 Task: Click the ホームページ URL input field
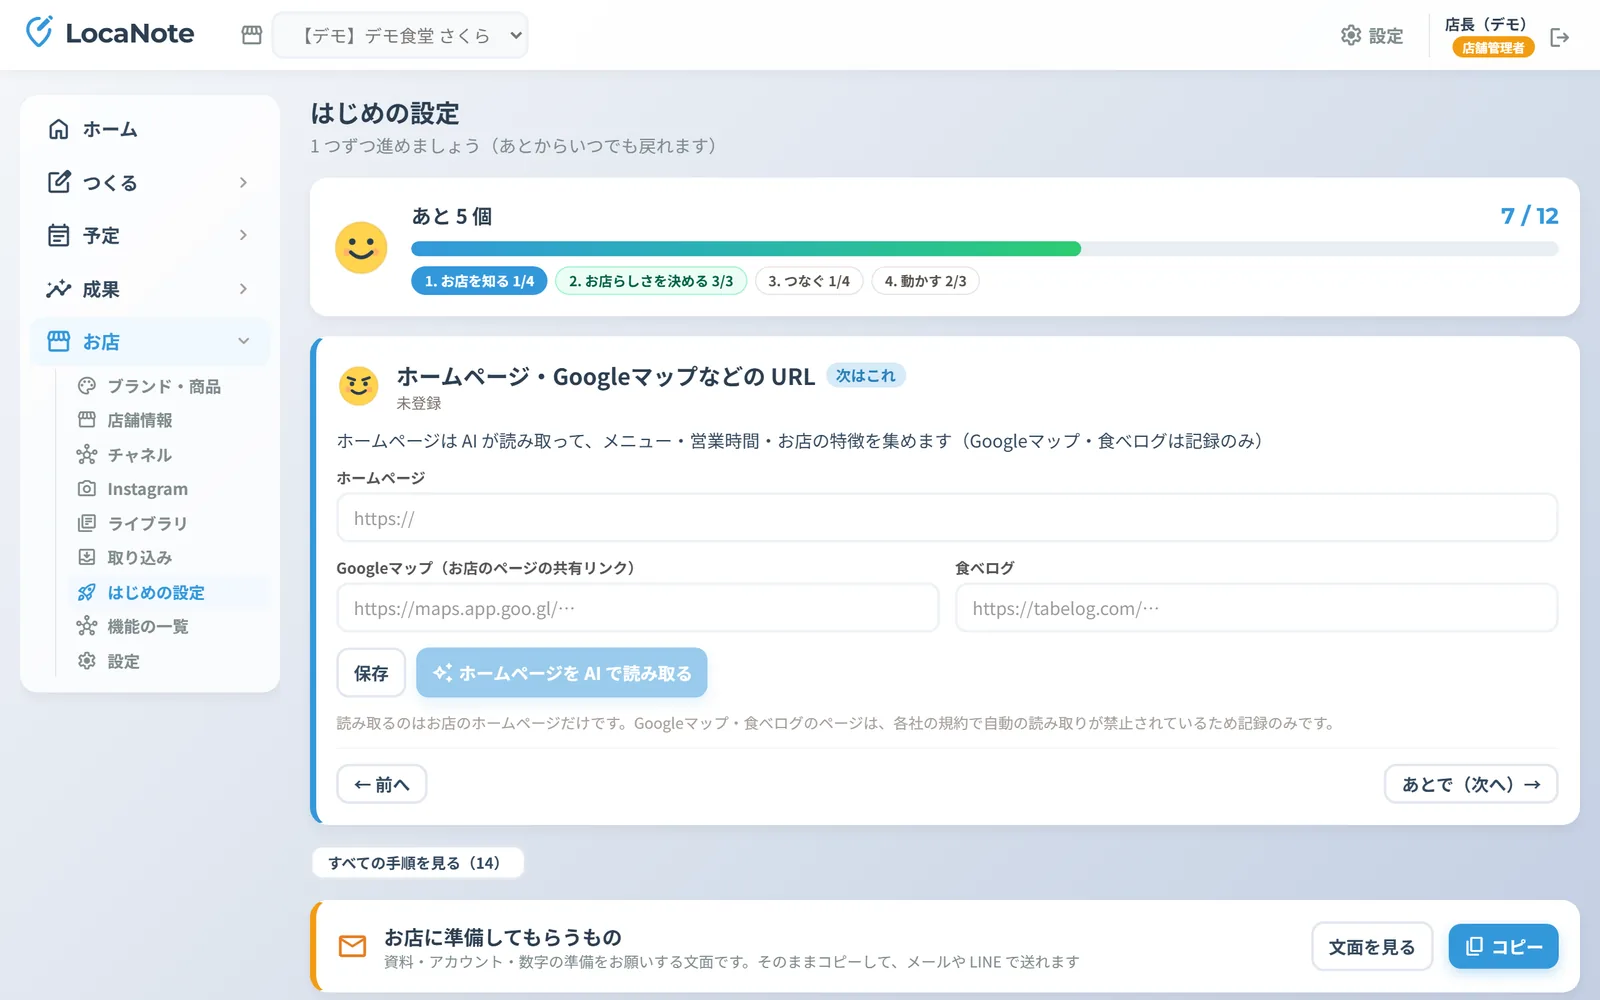947,518
